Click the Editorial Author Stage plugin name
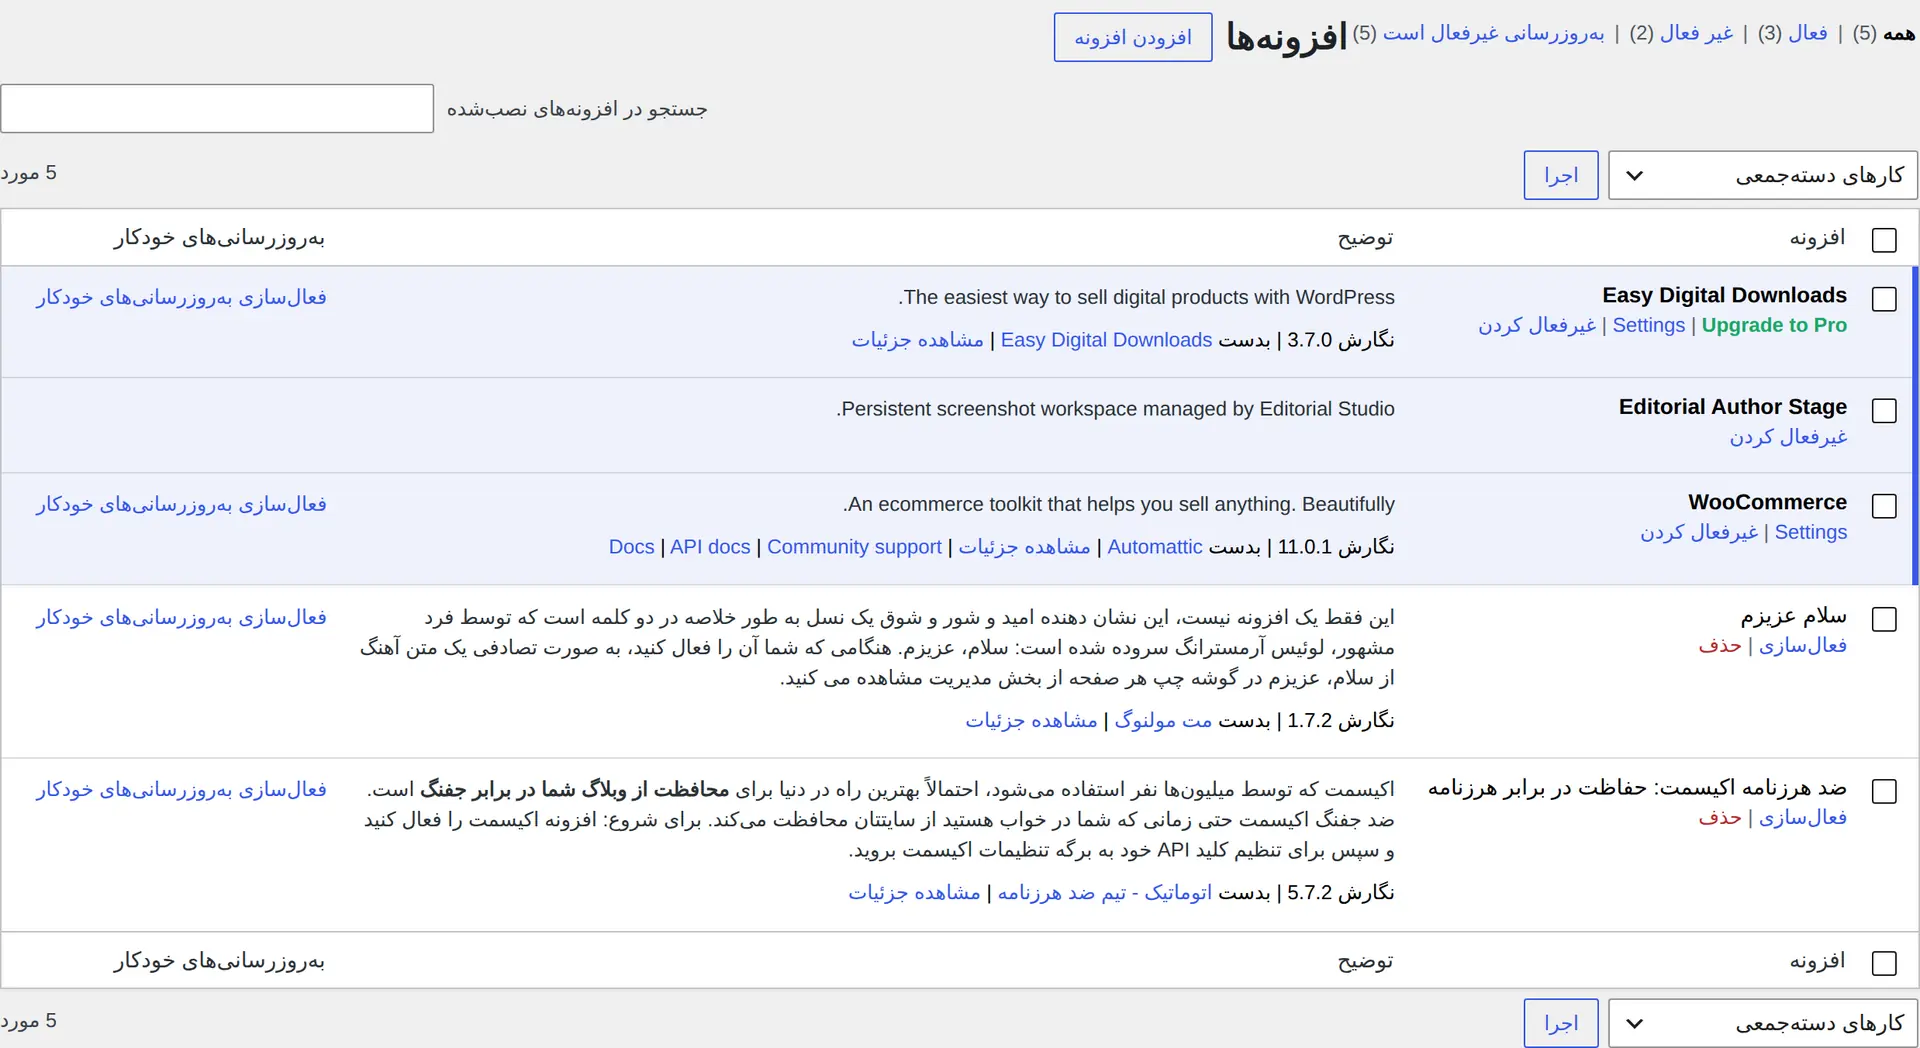Screen dimensions: 1920x1048 [x=1732, y=407]
